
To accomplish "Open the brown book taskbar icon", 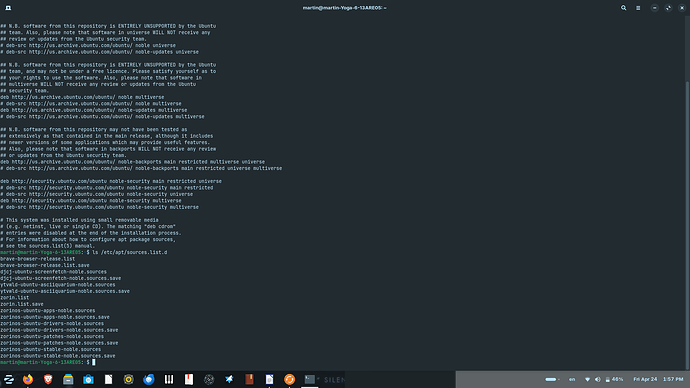I will click(x=250, y=379).
